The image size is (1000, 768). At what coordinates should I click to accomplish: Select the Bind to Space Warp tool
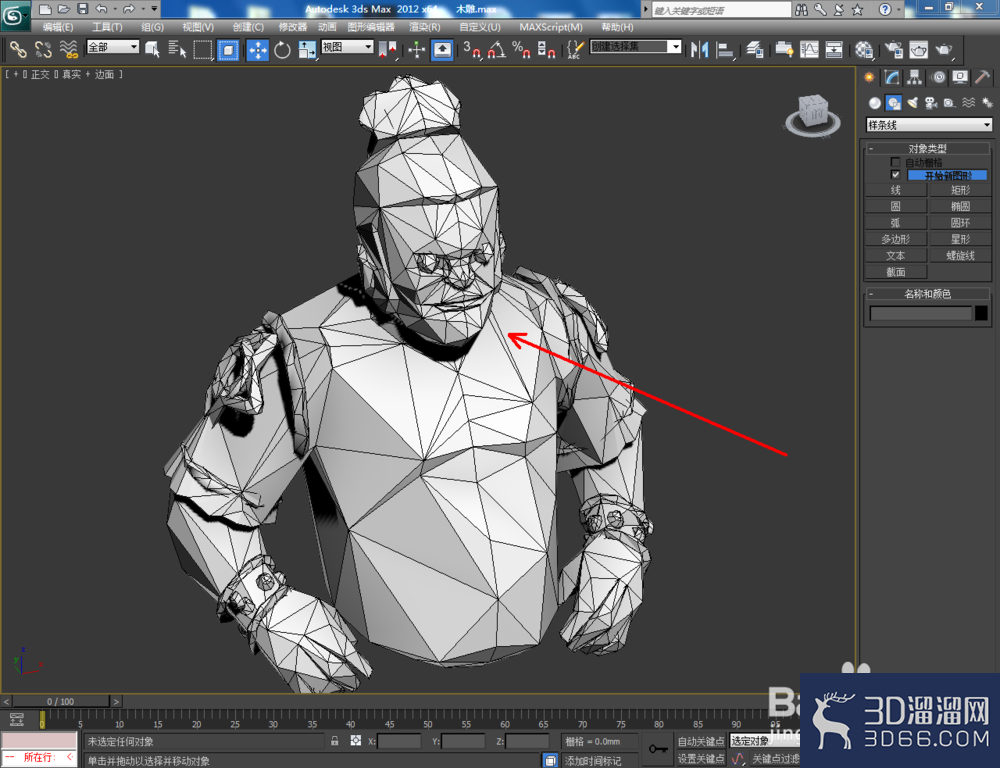click(68, 49)
